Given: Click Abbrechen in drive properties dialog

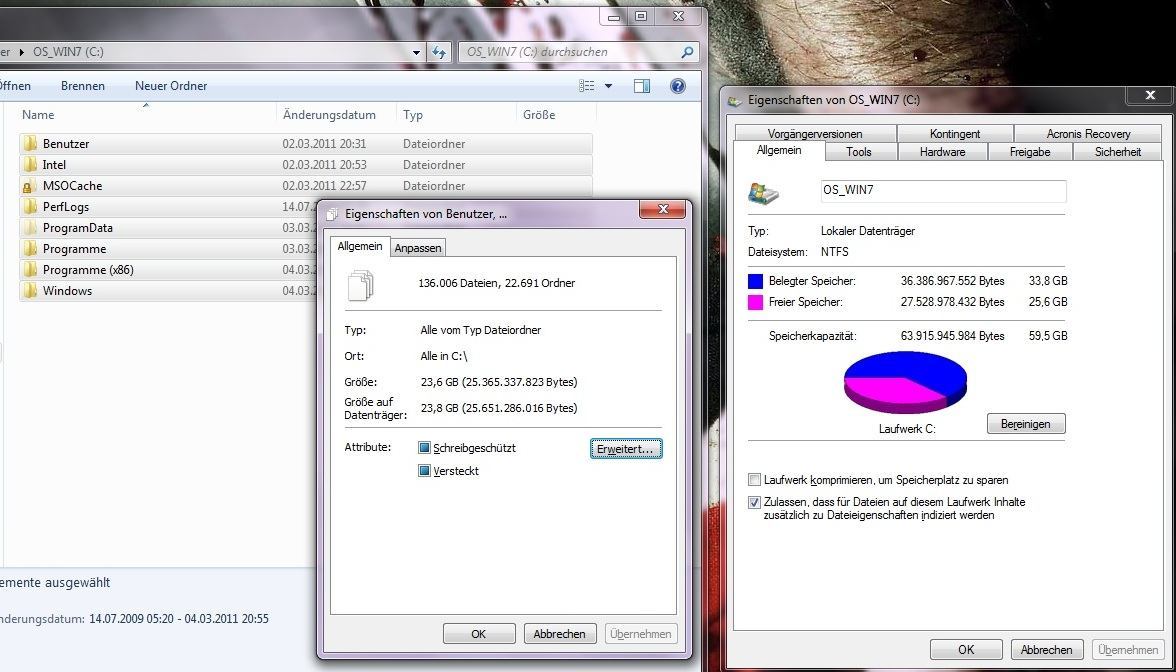Looking at the screenshot, I should tap(1046, 650).
